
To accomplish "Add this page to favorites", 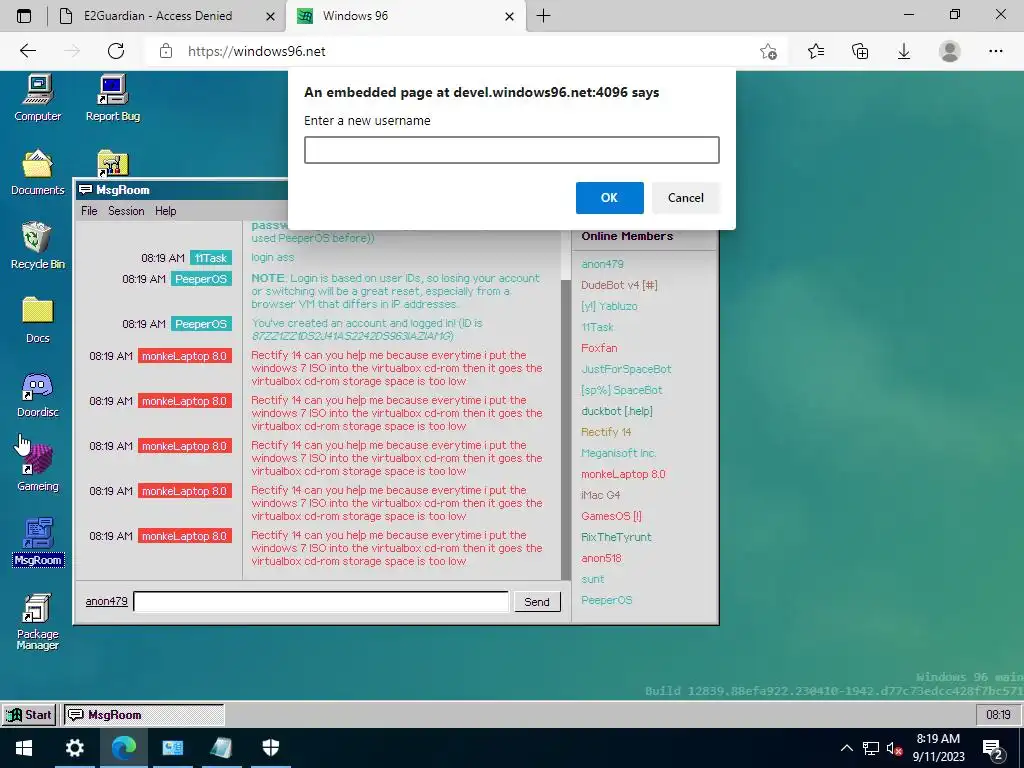I will pos(769,51).
